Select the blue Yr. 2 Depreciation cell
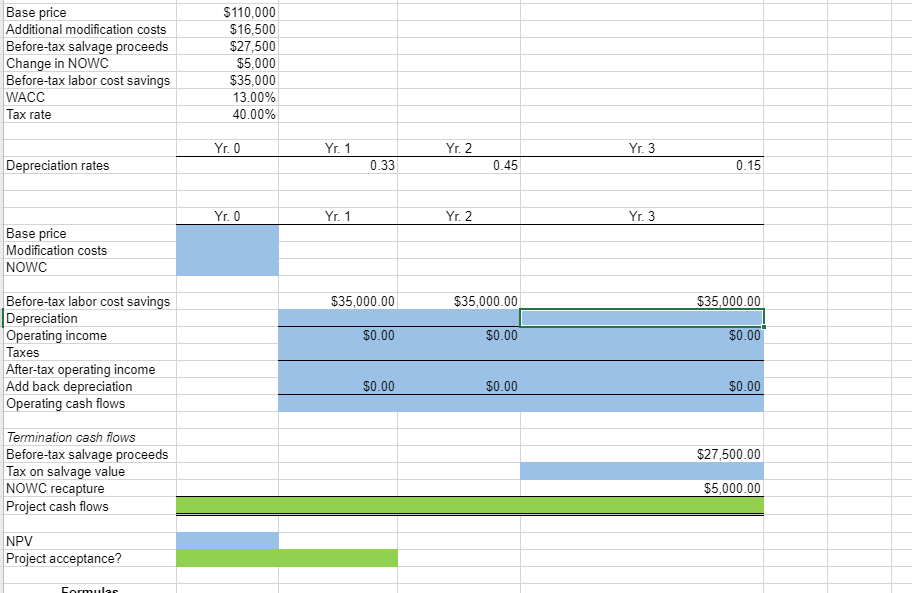912x593 pixels. pos(459,318)
